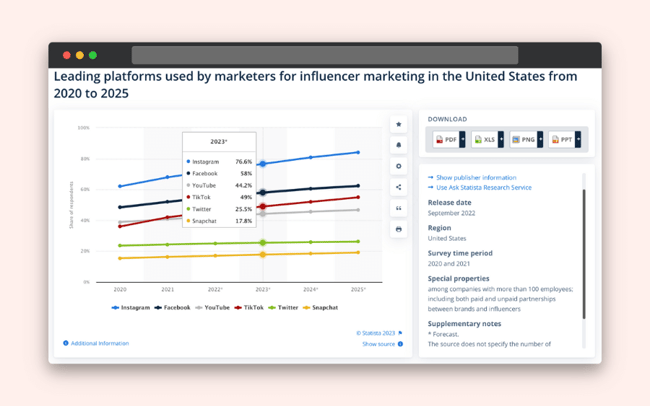Click the browser address bar

pyautogui.click(x=325, y=55)
